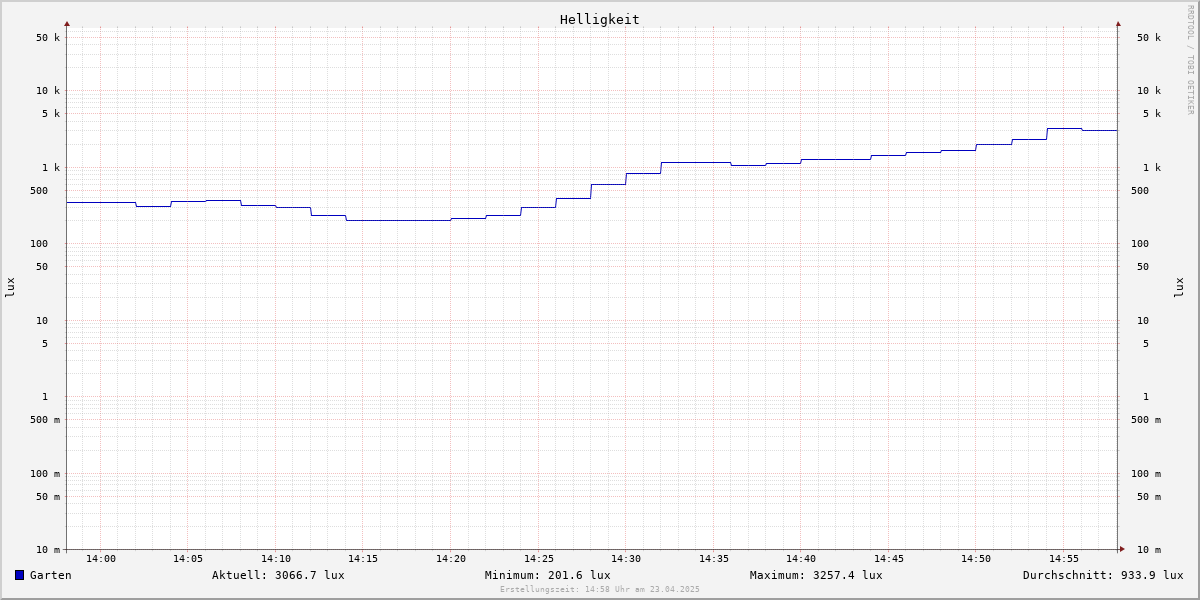
Task: Click the "50 k" label on left axis
Action: (x=48, y=38)
